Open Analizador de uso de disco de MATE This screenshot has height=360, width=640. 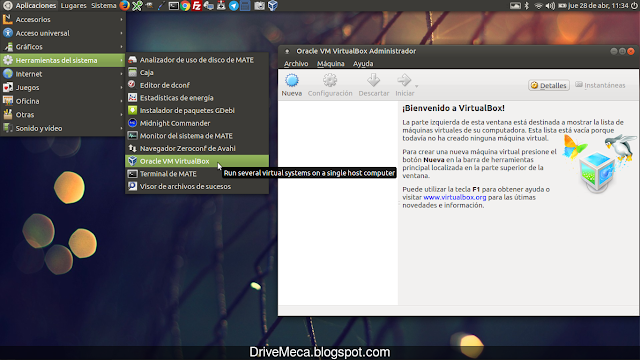tap(197, 60)
